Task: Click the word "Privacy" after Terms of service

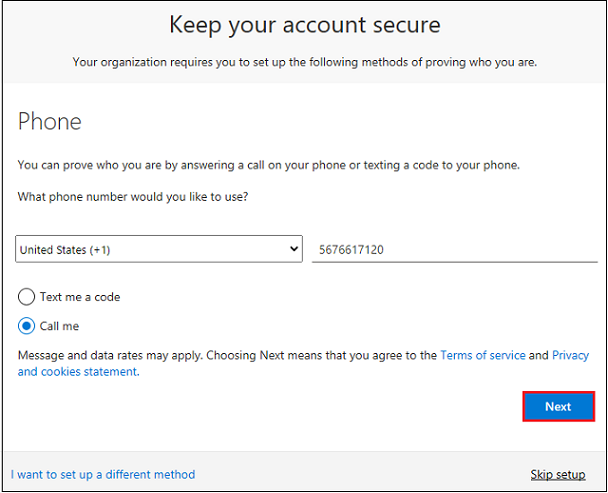Action: pyautogui.click(x=571, y=355)
